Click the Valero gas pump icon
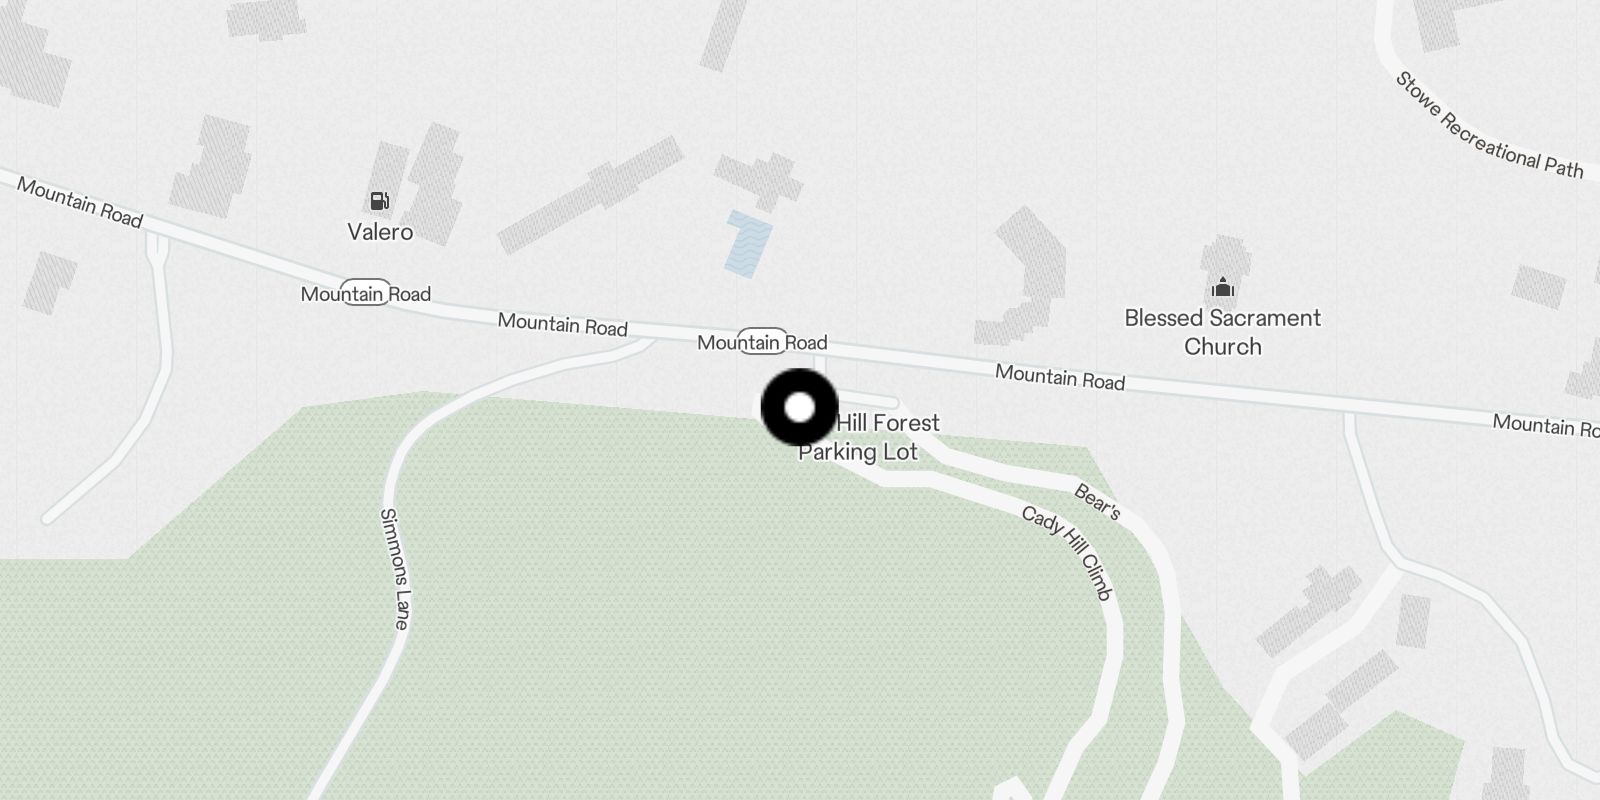The height and width of the screenshot is (800, 1600). tap(379, 202)
